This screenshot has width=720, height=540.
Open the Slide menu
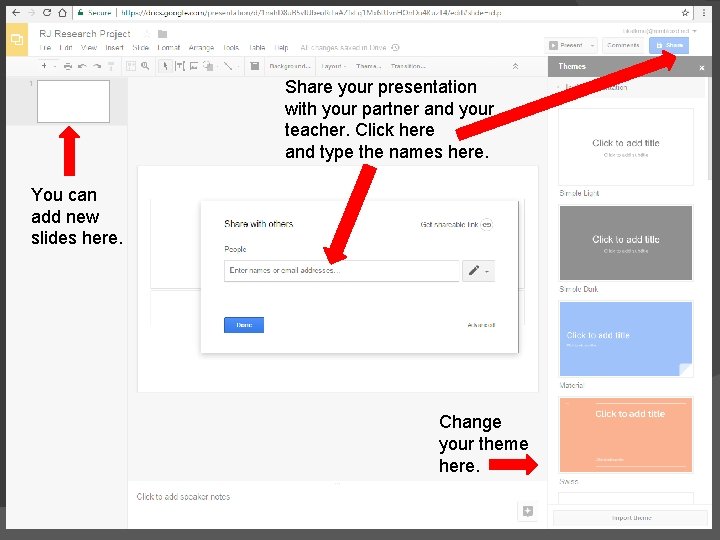tap(141, 48)
